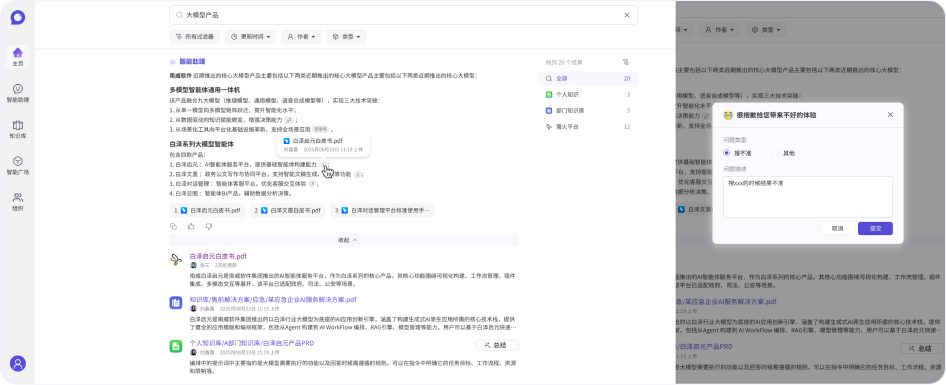Click the 总结 button in dimmed background
The height and width of the screenshot is (385, 946).
pyautogui.click(x=921, y=349)
